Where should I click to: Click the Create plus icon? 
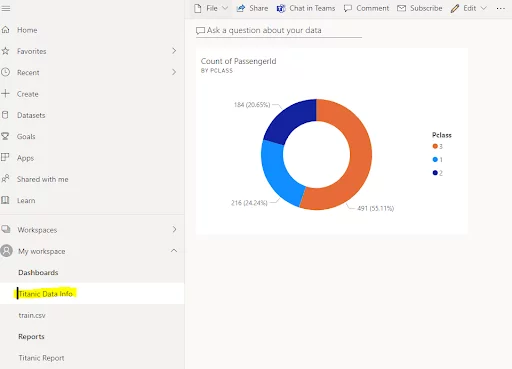(x=5, y=94)
